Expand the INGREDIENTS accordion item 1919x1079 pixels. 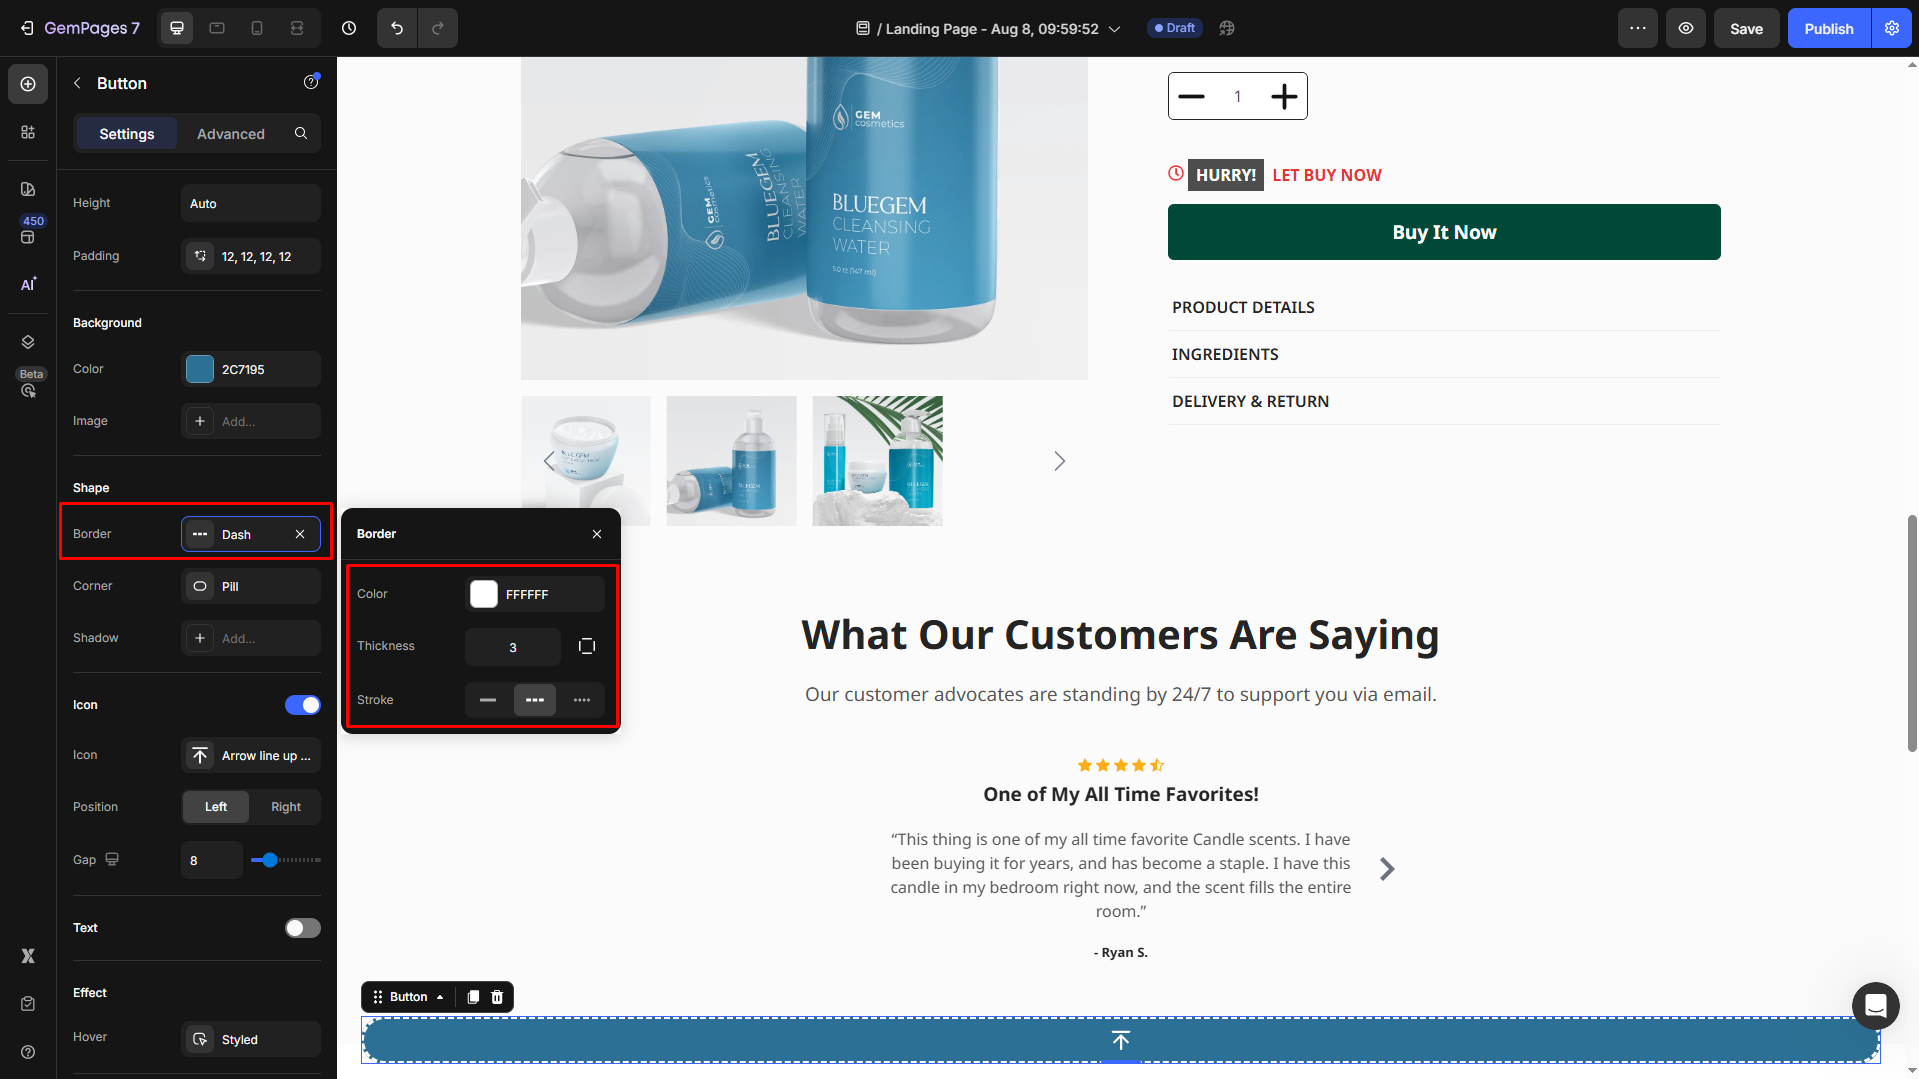tap(1225, 354)
